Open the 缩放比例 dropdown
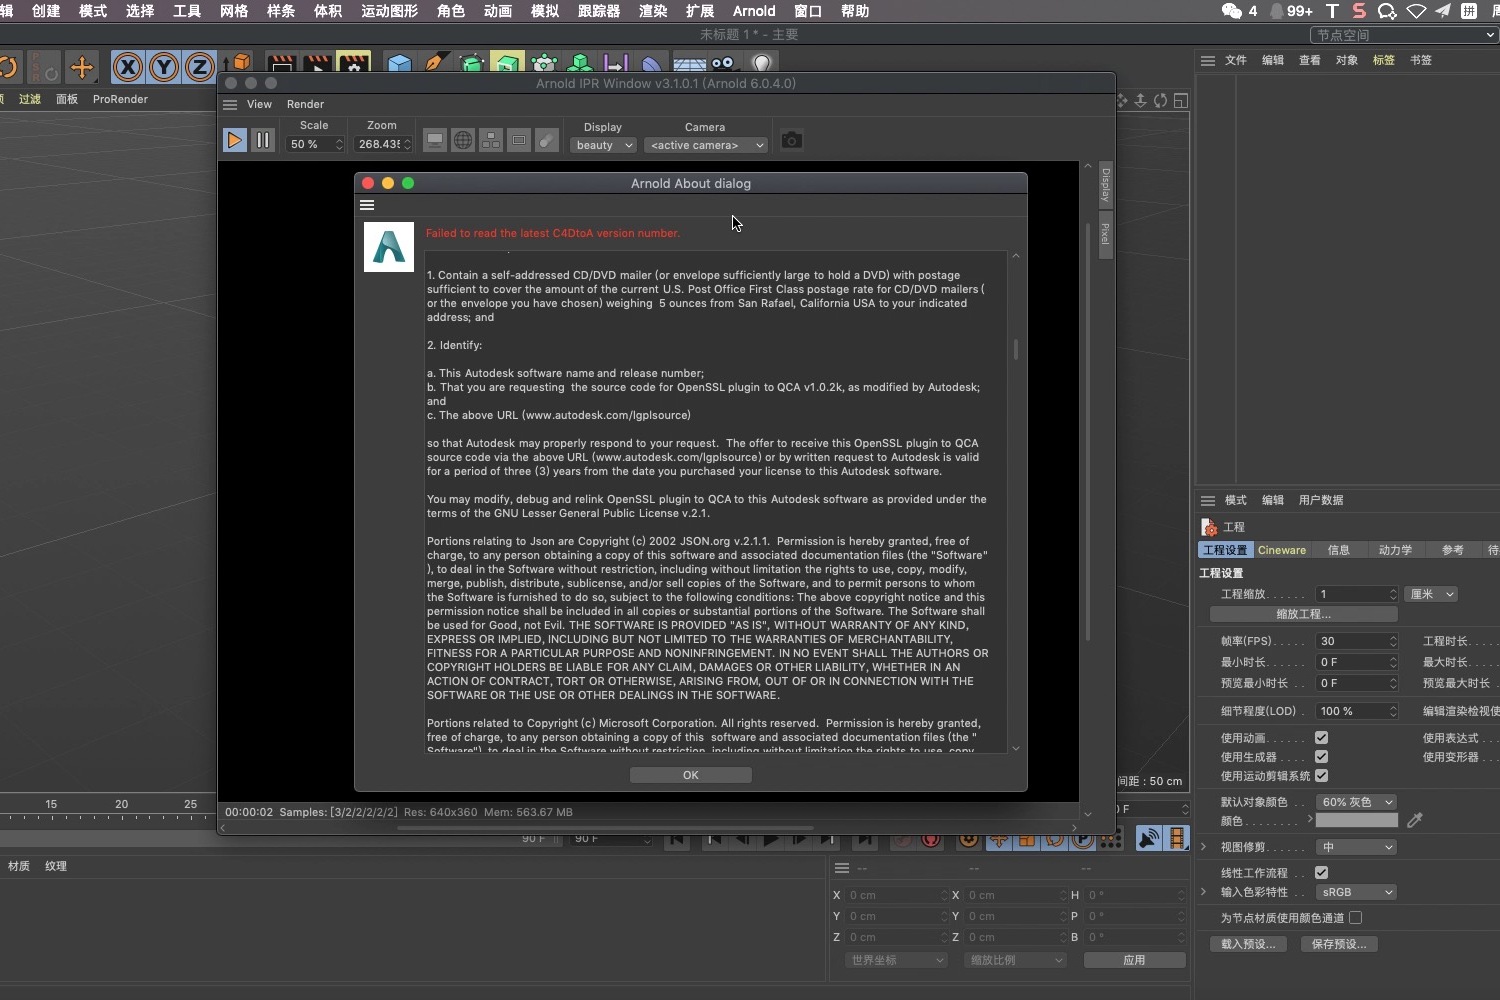The width and height of the screenshot is (1500, 1000). point(1016,960)
